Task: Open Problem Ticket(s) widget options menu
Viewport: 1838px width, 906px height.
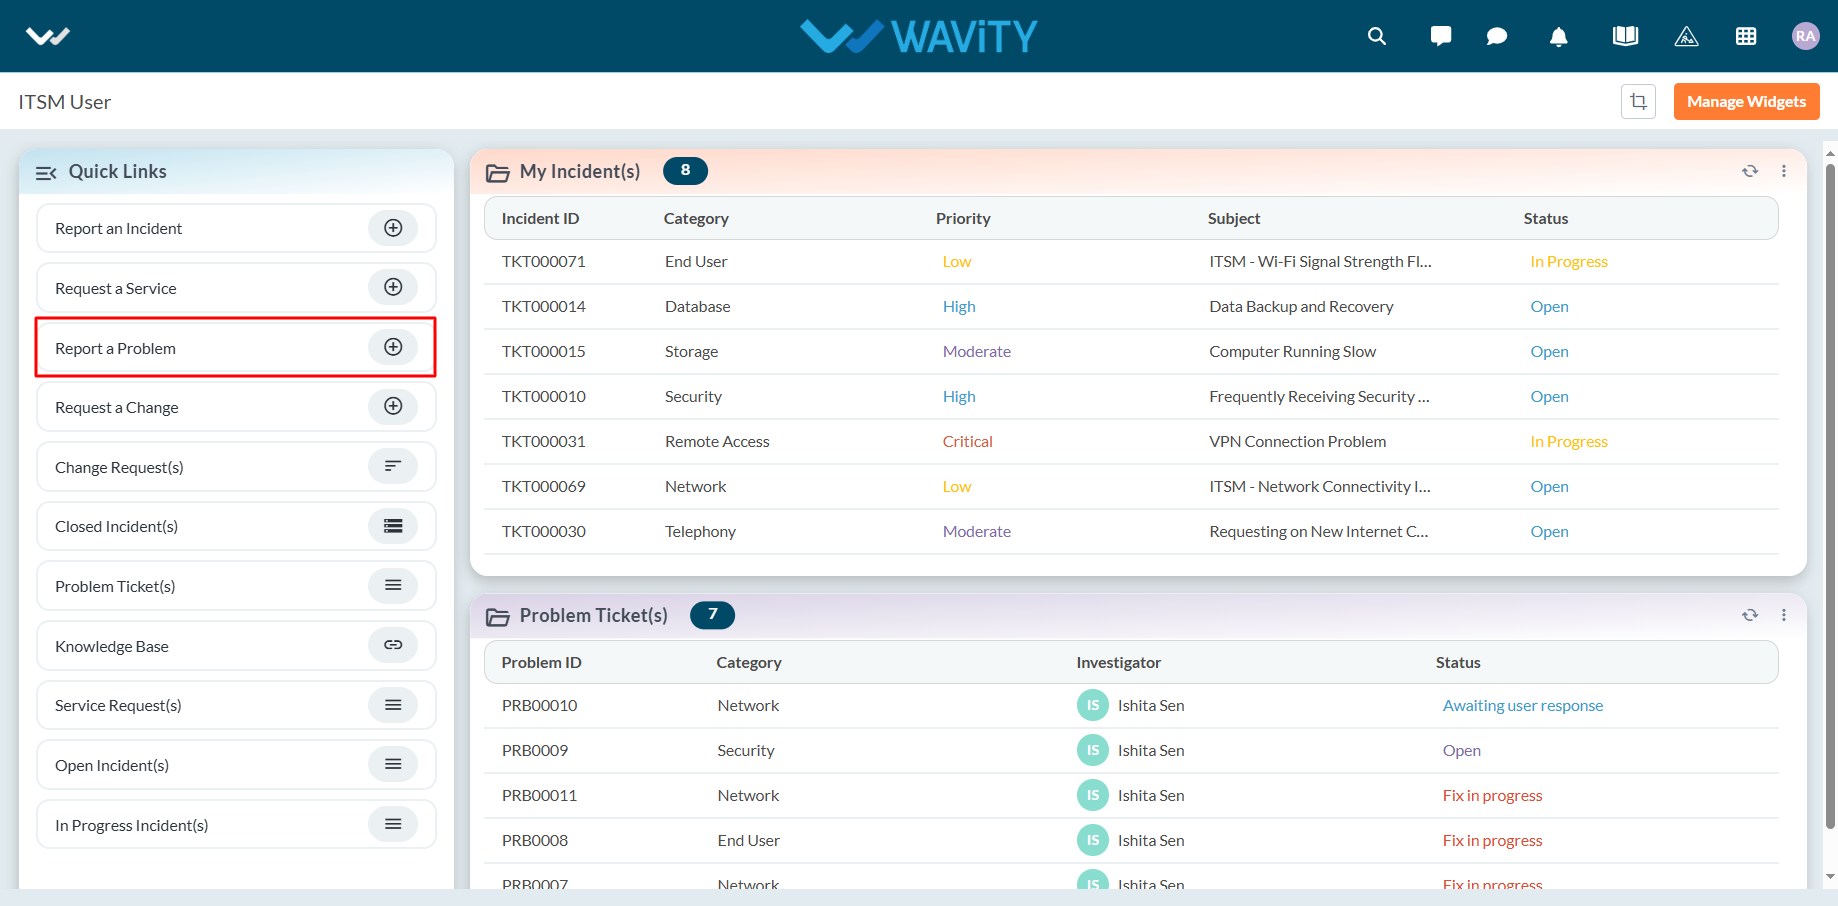Action: [1784, 615]
